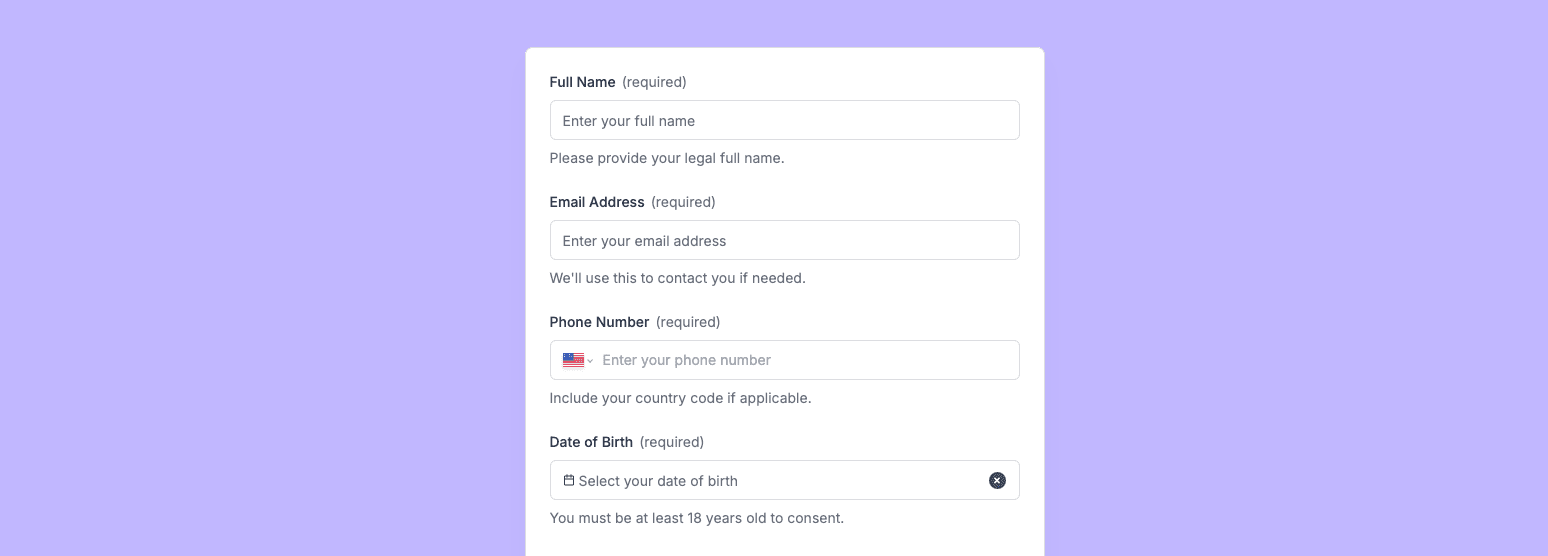Click the US flag country icon
The height and width of the screenshot is (556, 1548).
573,360
